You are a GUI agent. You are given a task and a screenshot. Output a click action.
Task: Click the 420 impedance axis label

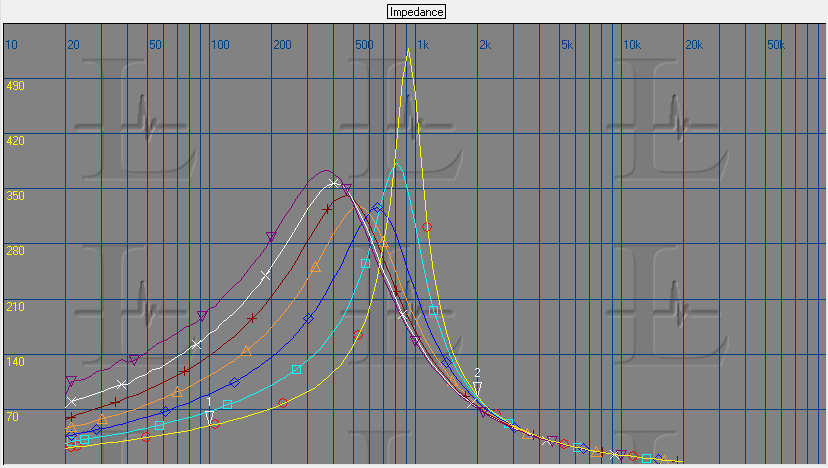tap(15, 141)
